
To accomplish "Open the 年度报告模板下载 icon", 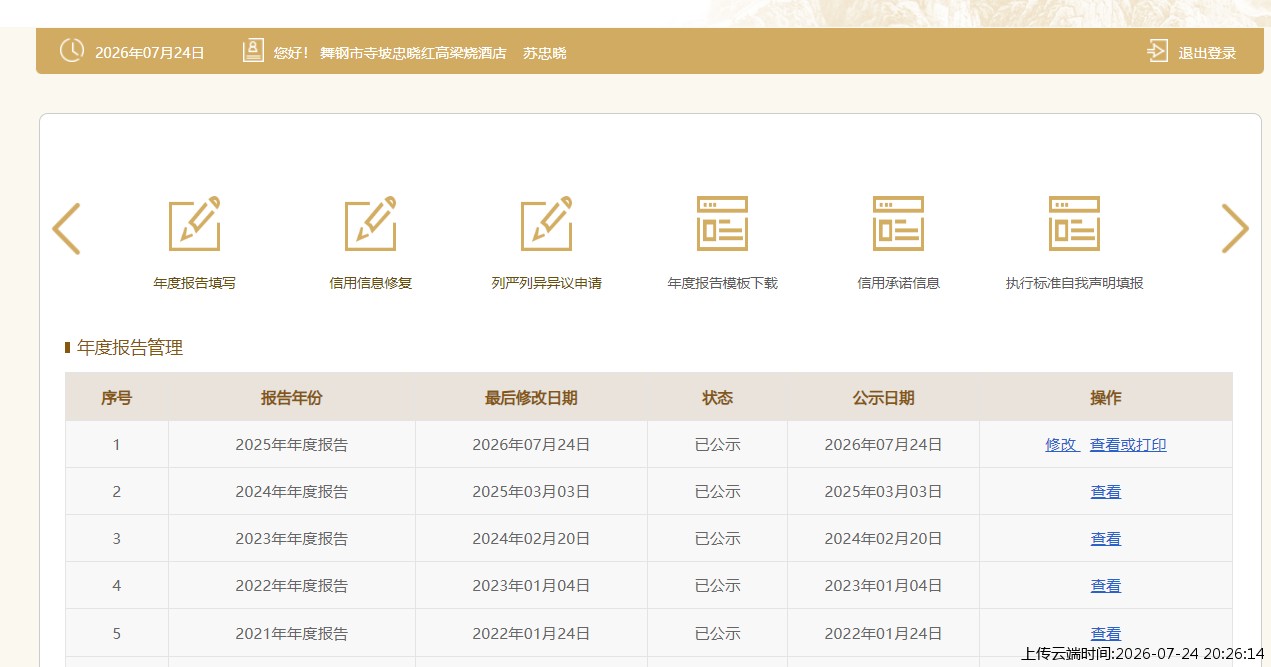I will (x=722, y=224).
